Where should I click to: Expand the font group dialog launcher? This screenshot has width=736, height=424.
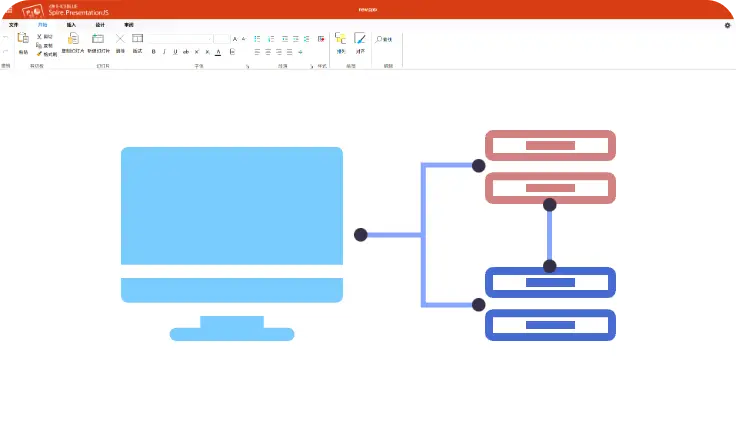247,66
